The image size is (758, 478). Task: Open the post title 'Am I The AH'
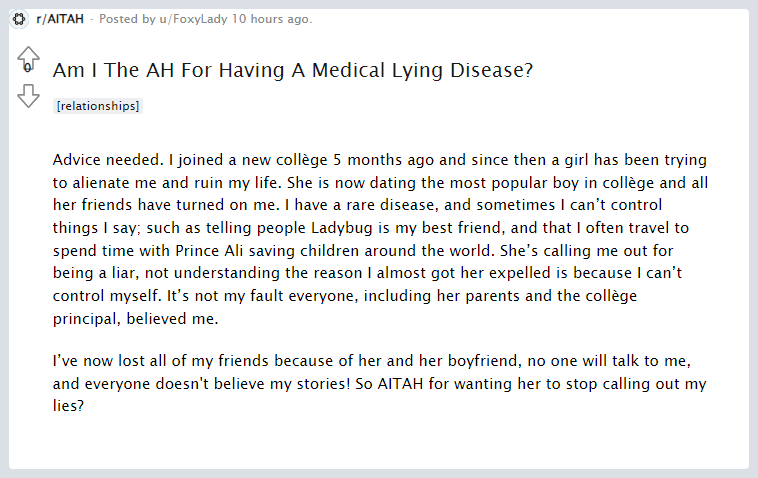(292, 70)
